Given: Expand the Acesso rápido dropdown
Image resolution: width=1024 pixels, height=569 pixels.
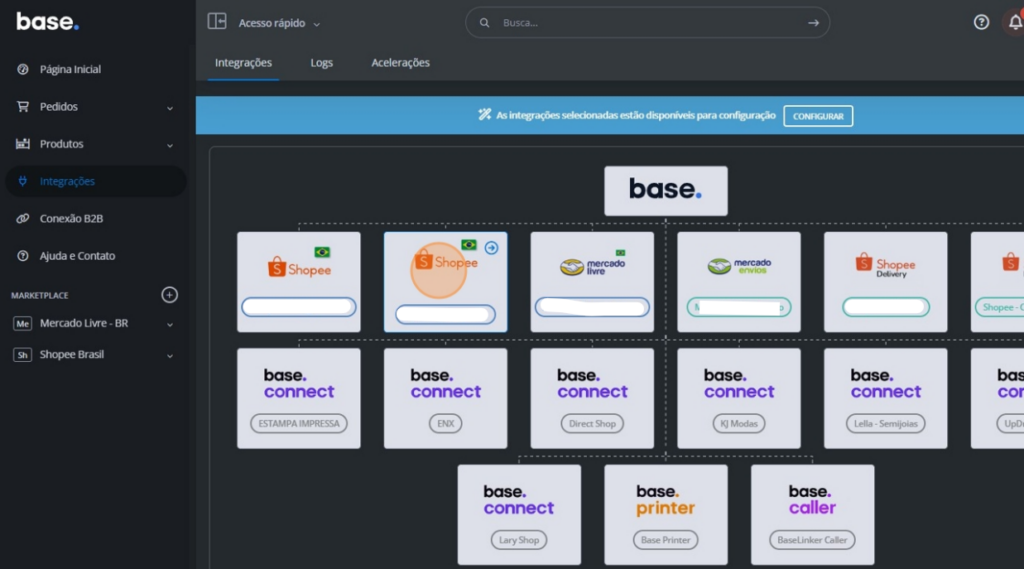Looking at the screenshot, I should click(280, 23).
